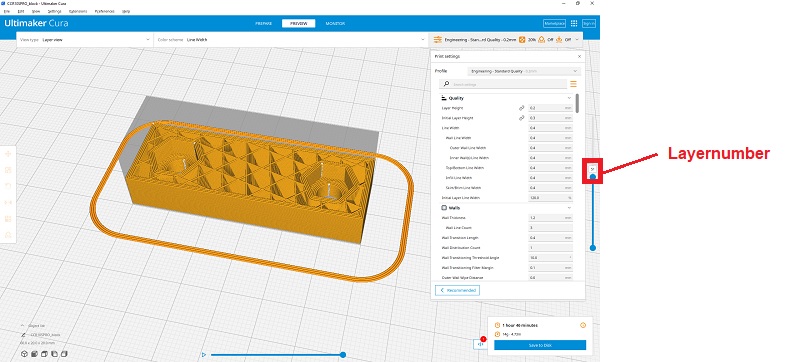Screen dimensions: 809x362
Task: Open the Profile dropdown
Action: tap(524, 71)
